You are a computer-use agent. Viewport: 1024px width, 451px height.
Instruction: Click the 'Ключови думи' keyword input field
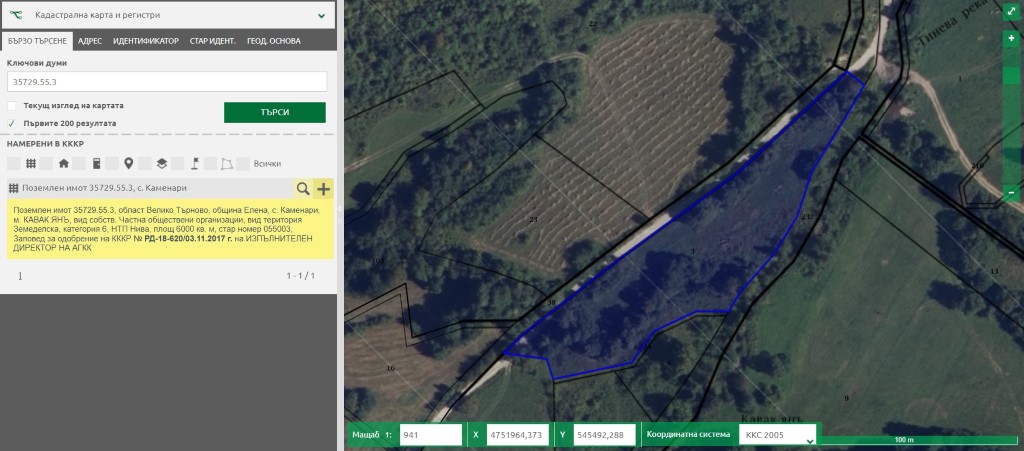click(167, 82)
